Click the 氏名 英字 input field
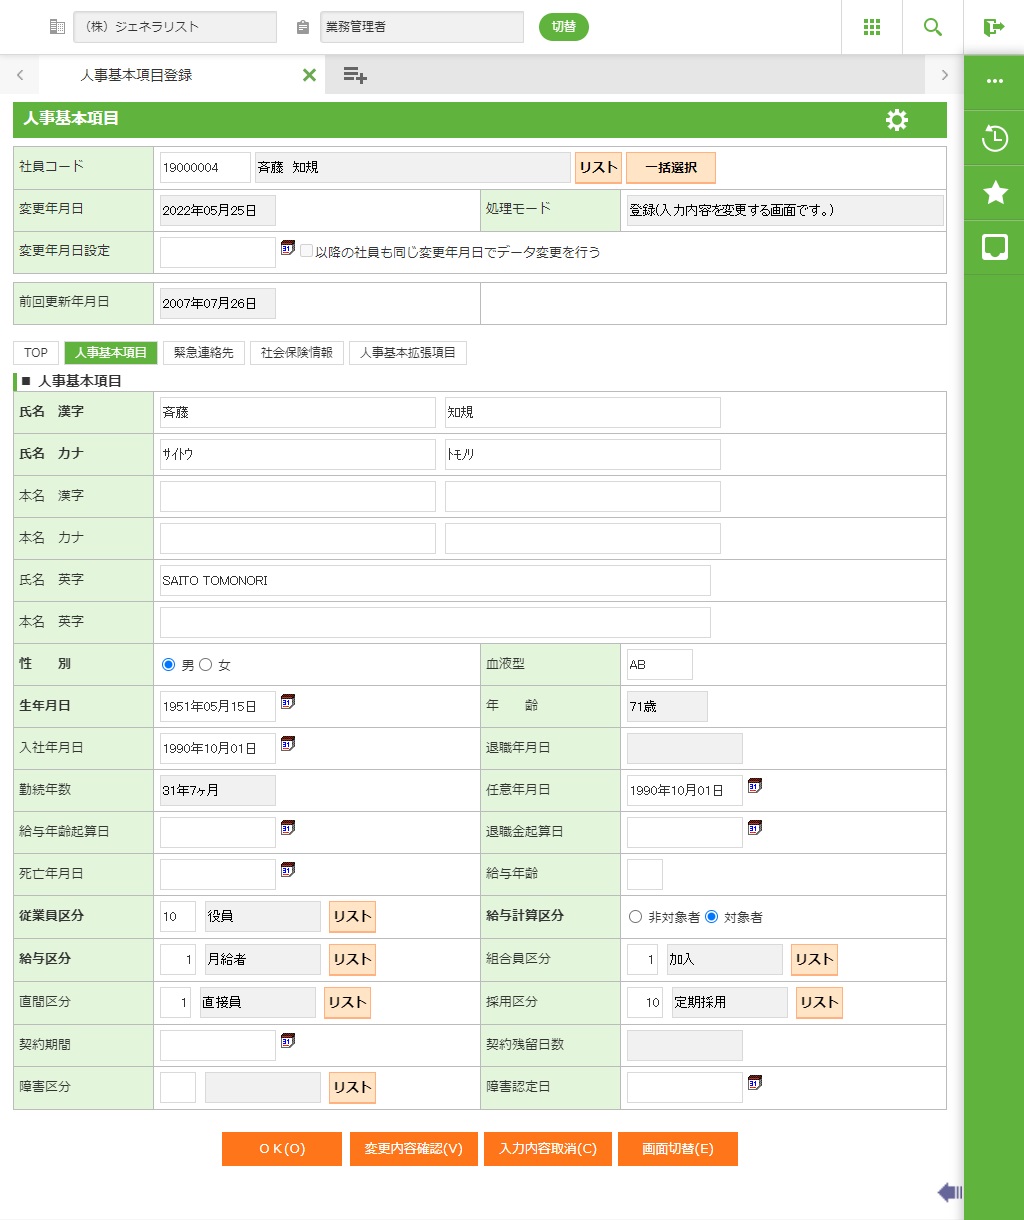The image size is (1024, 1220). [x=435, y=580]
